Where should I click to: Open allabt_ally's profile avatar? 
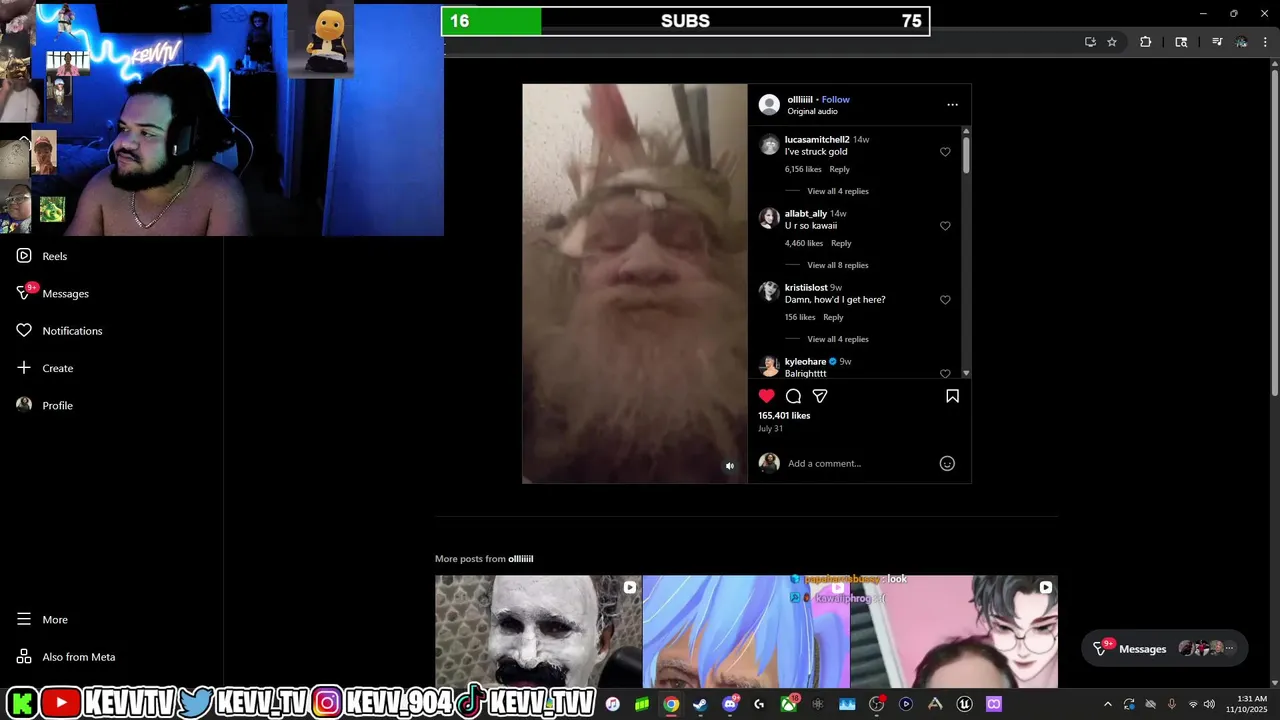(x=769, y=219)
